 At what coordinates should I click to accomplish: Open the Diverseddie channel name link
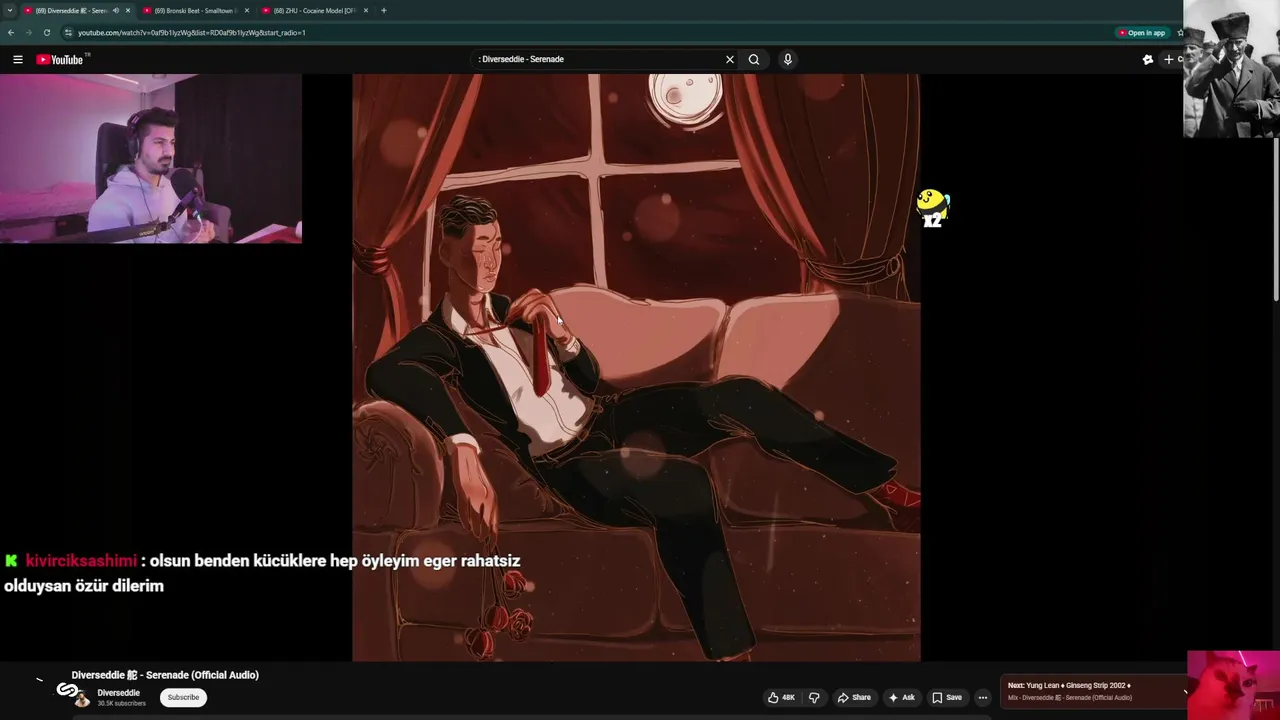(118, 693)
